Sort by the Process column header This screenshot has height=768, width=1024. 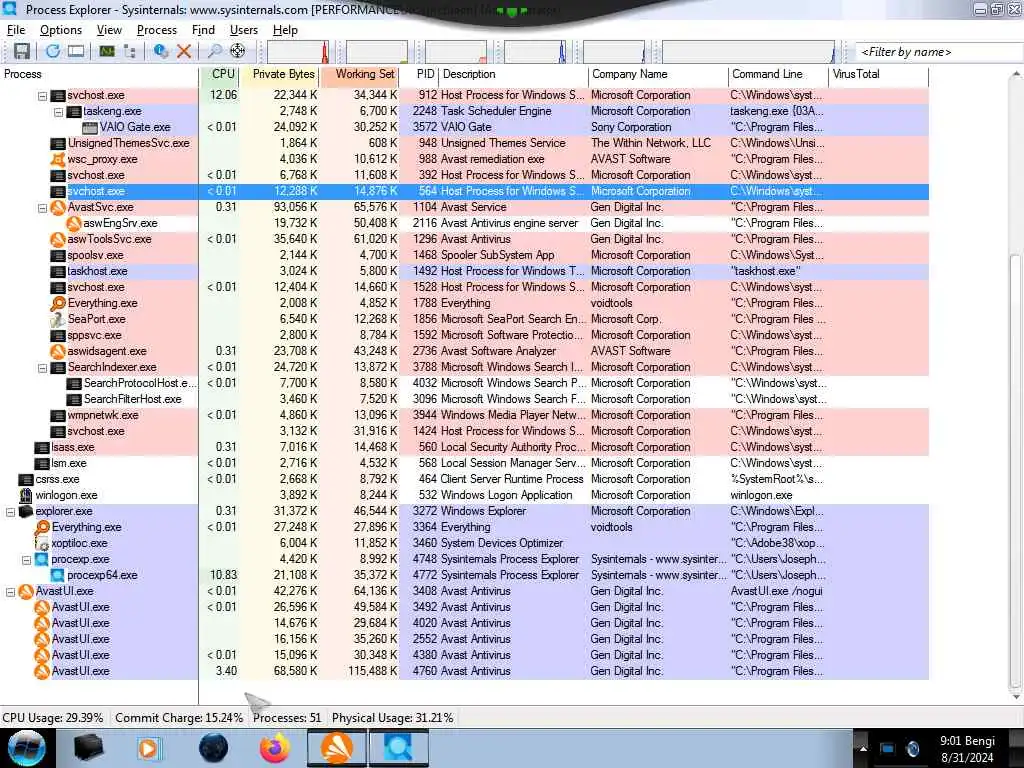pyautogui.click(x=99, y=74)
